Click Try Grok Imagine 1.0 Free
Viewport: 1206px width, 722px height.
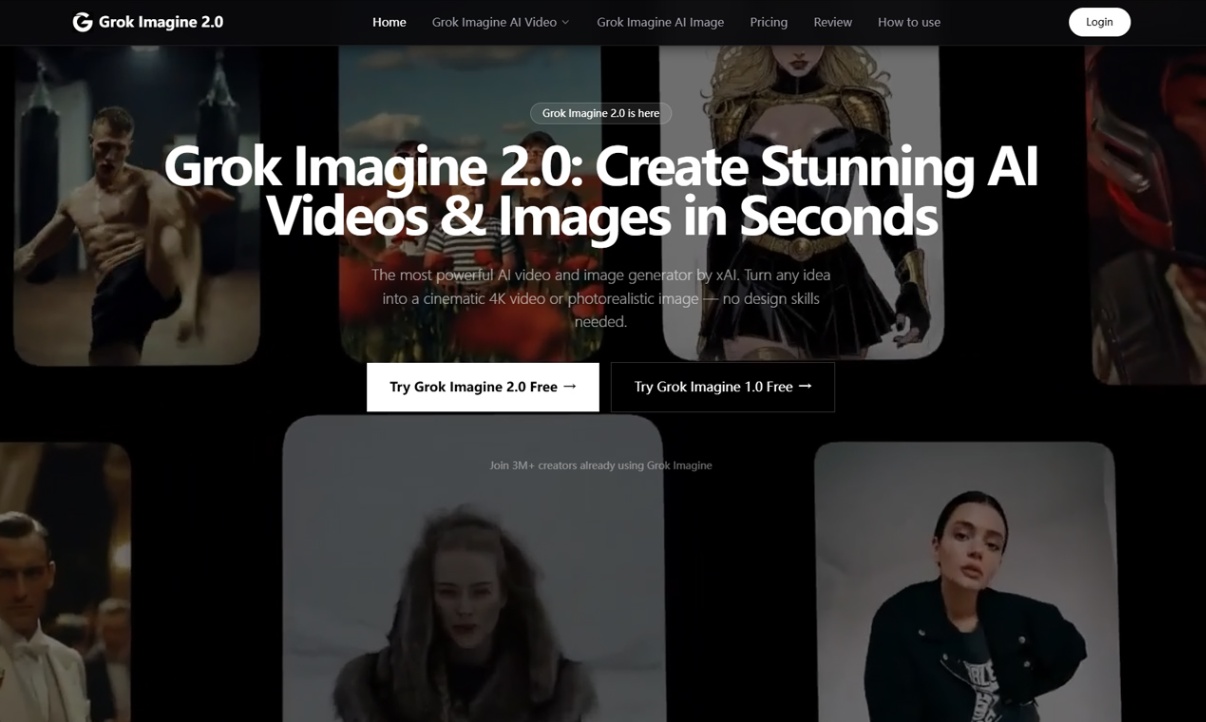[x=722, y=386]
